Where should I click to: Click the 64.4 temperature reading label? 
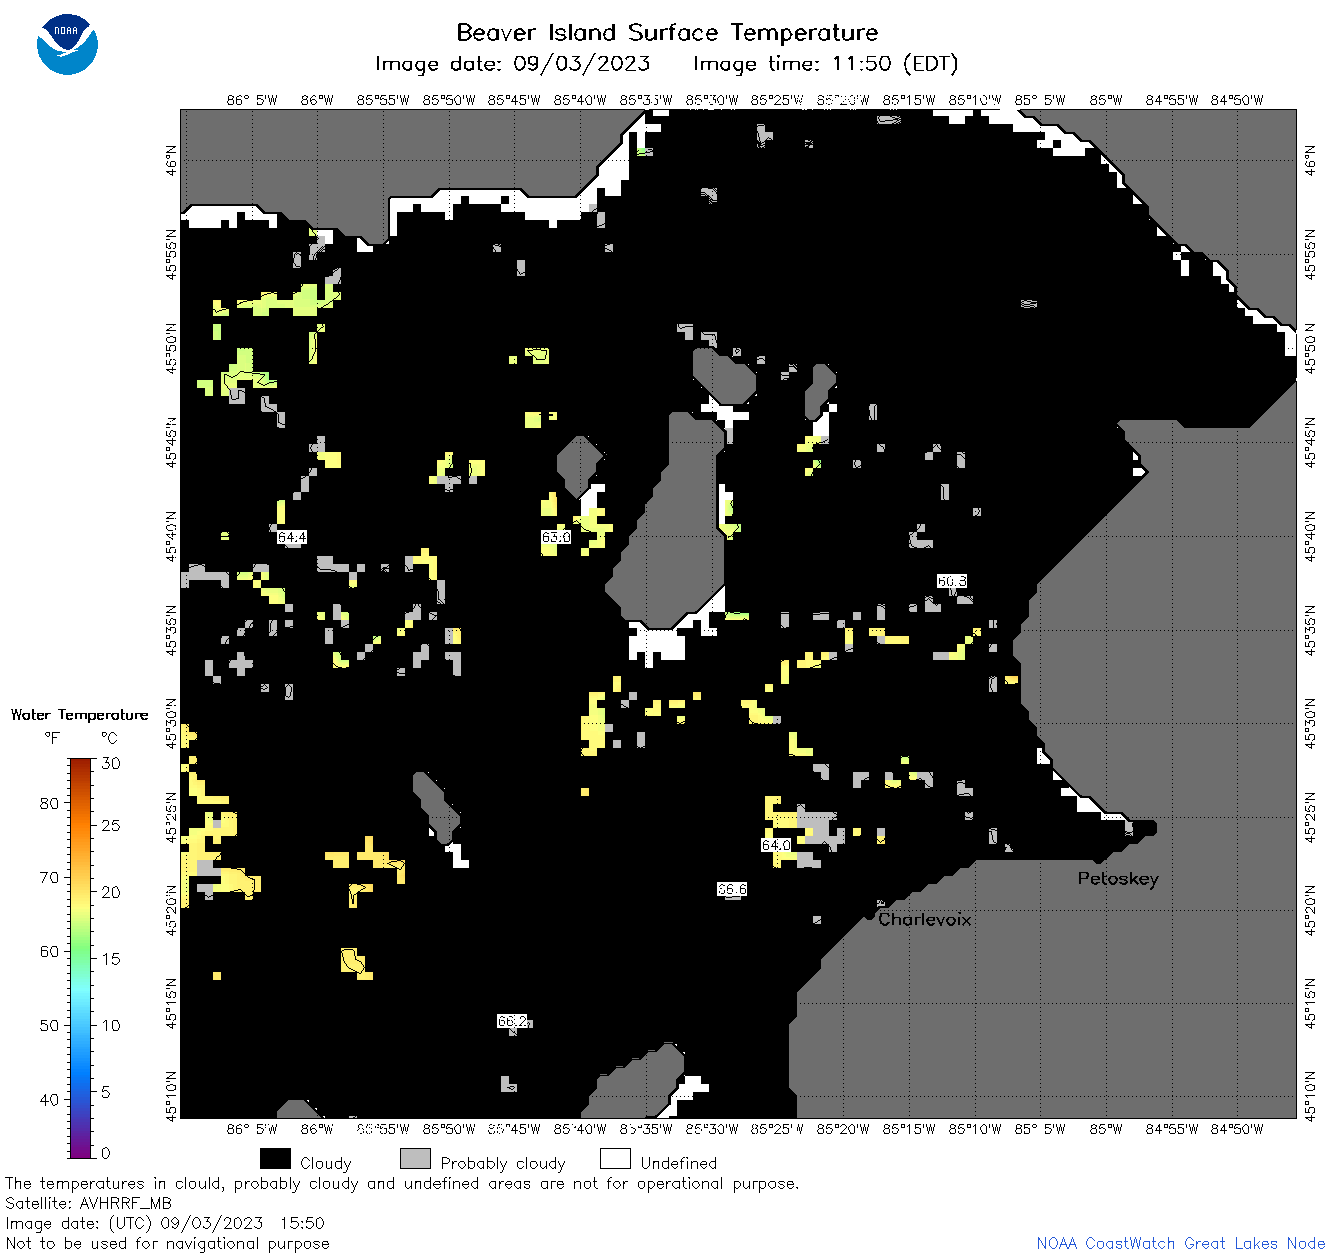[x=291, y=538]
